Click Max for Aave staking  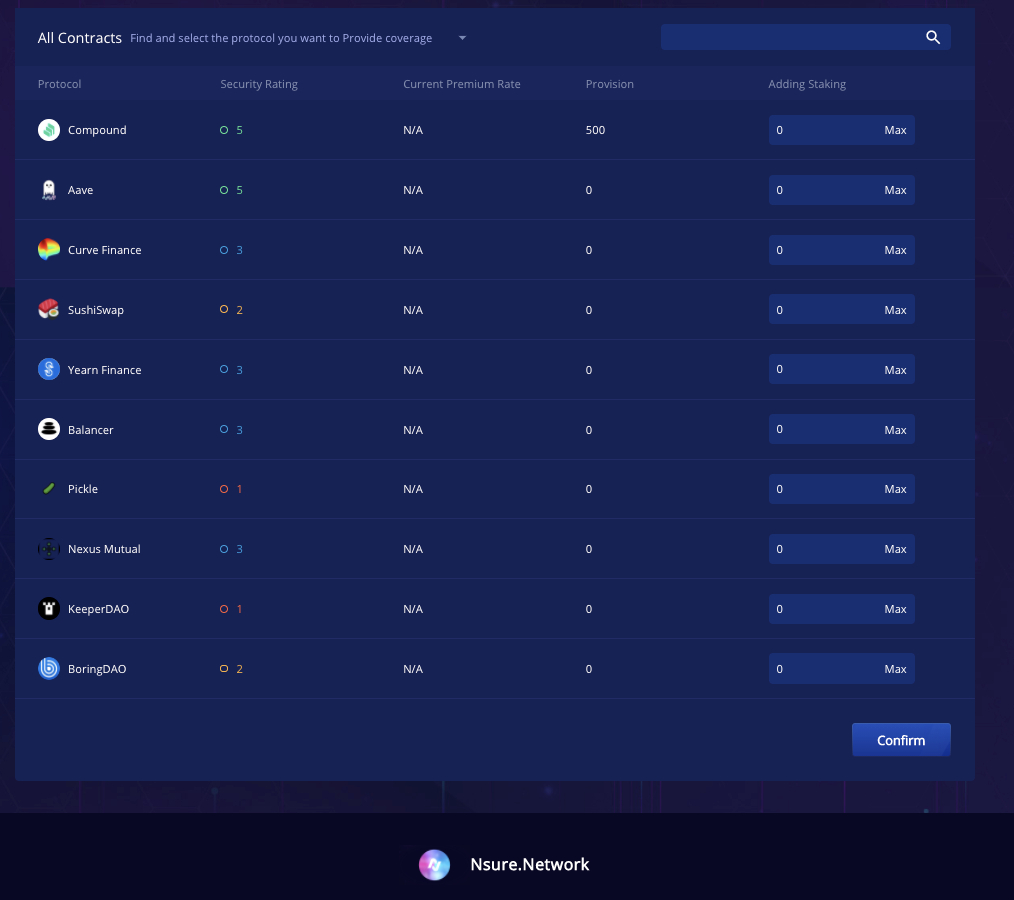895,190
